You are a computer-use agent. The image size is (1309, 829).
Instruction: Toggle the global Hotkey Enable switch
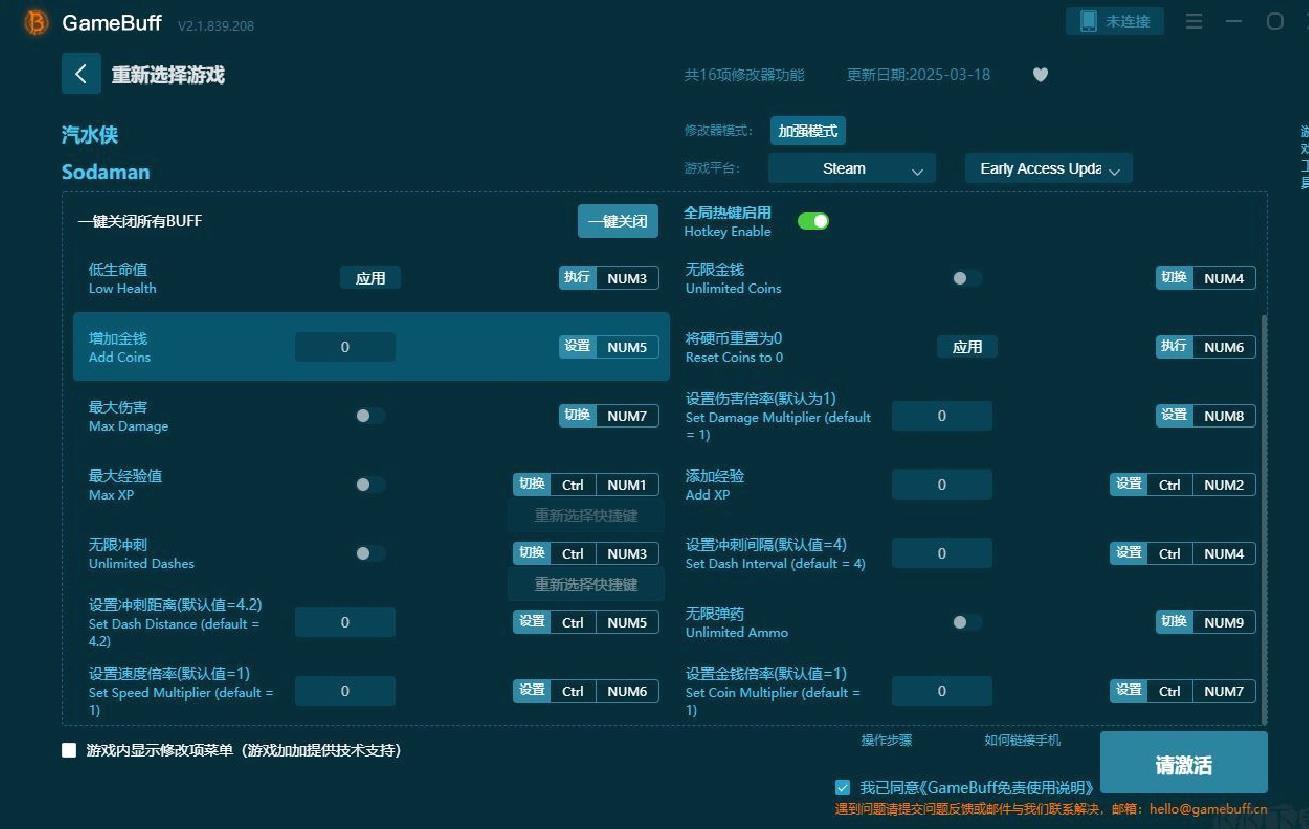coord(813,221)
